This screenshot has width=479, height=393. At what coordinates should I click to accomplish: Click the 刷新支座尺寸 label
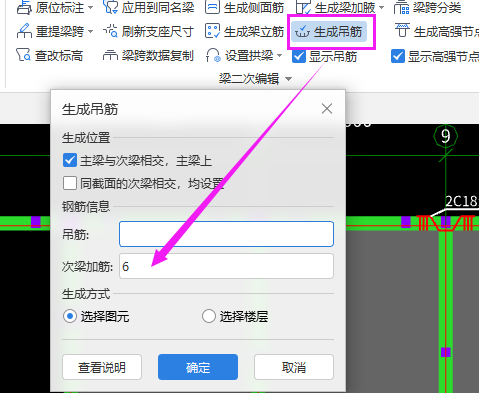click(158, 32)
